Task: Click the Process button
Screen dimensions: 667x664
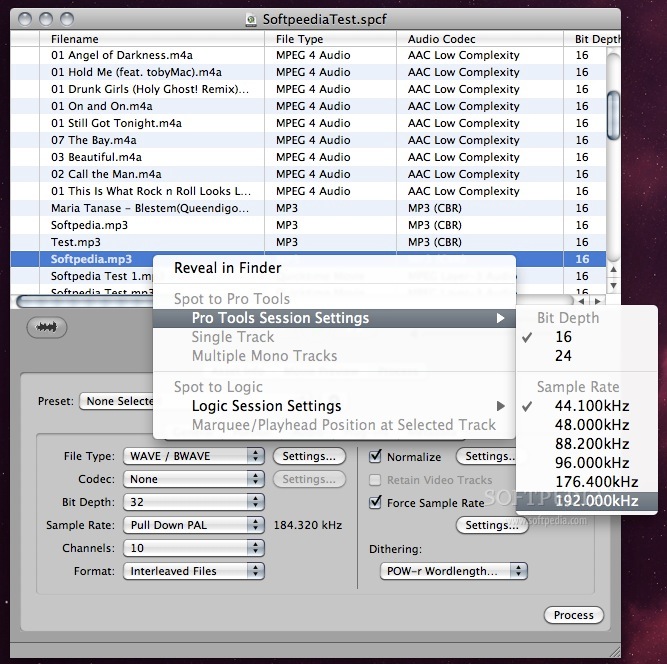Action: coord(573,615)
